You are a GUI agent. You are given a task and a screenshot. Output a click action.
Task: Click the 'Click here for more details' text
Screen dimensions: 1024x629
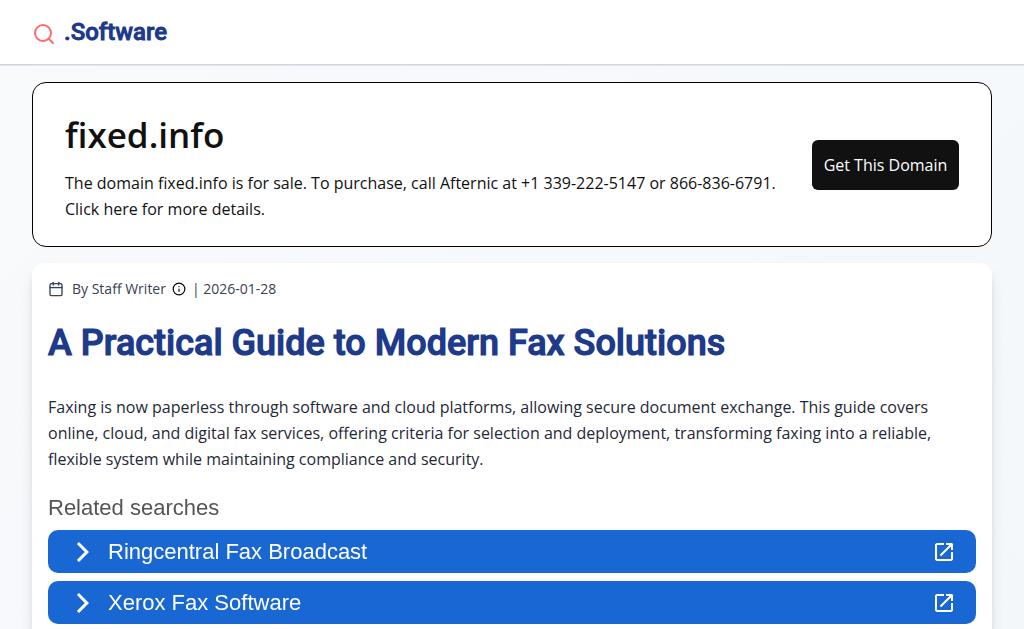click(x=165, y=210)
